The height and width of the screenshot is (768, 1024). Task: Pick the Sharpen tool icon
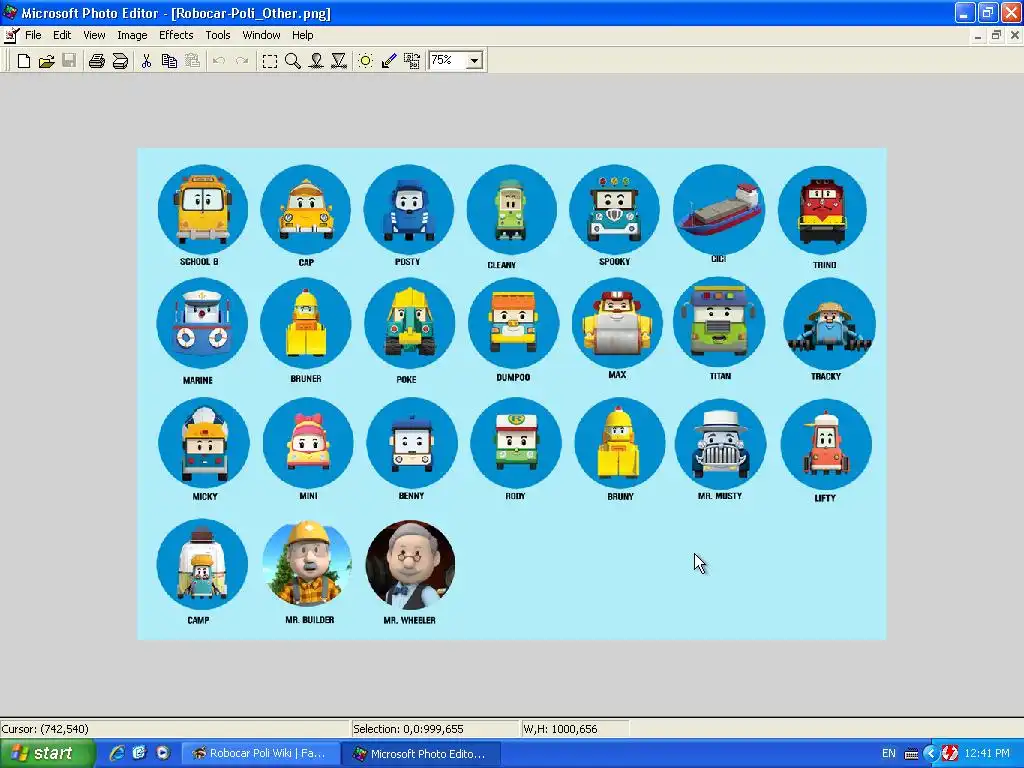click(x=339, y=61)
